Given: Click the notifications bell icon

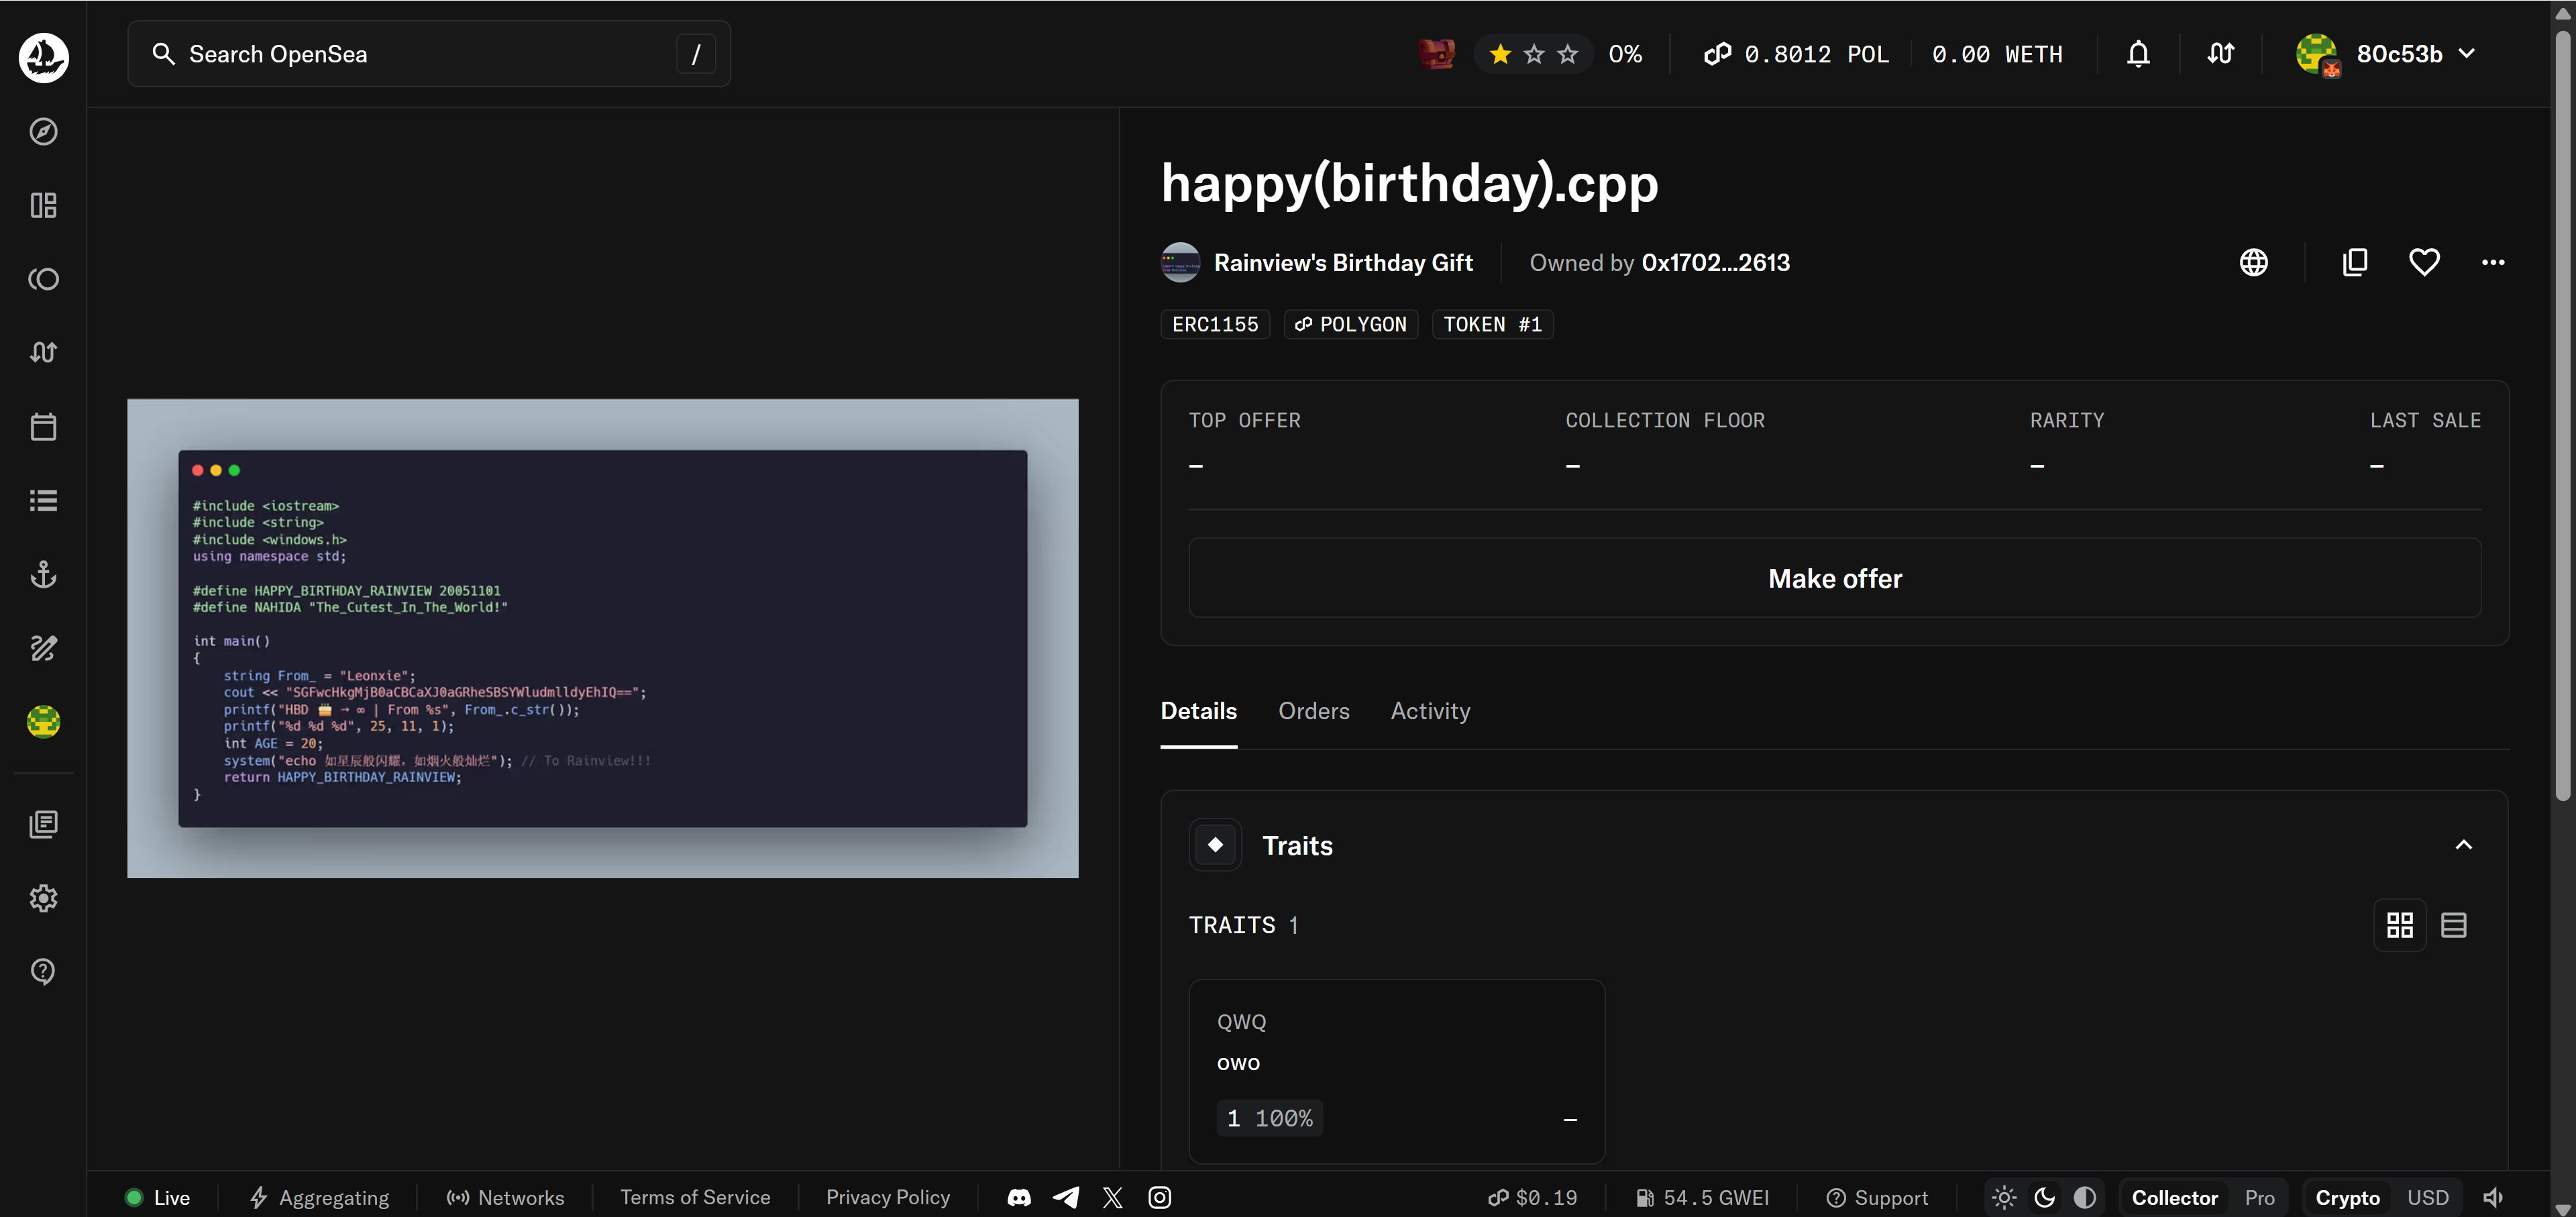Looking at the screenshot, I should [x=2138, y=54].
